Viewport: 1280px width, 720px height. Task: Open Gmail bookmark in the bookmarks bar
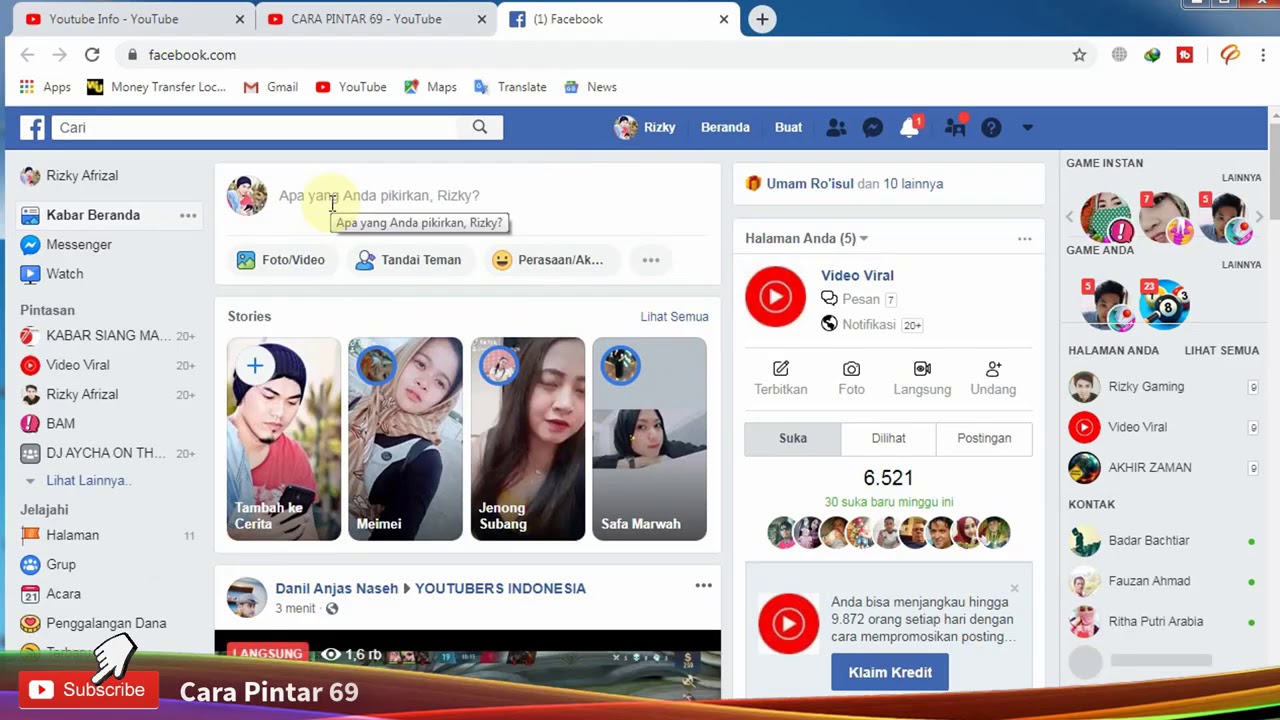[271, 87]
